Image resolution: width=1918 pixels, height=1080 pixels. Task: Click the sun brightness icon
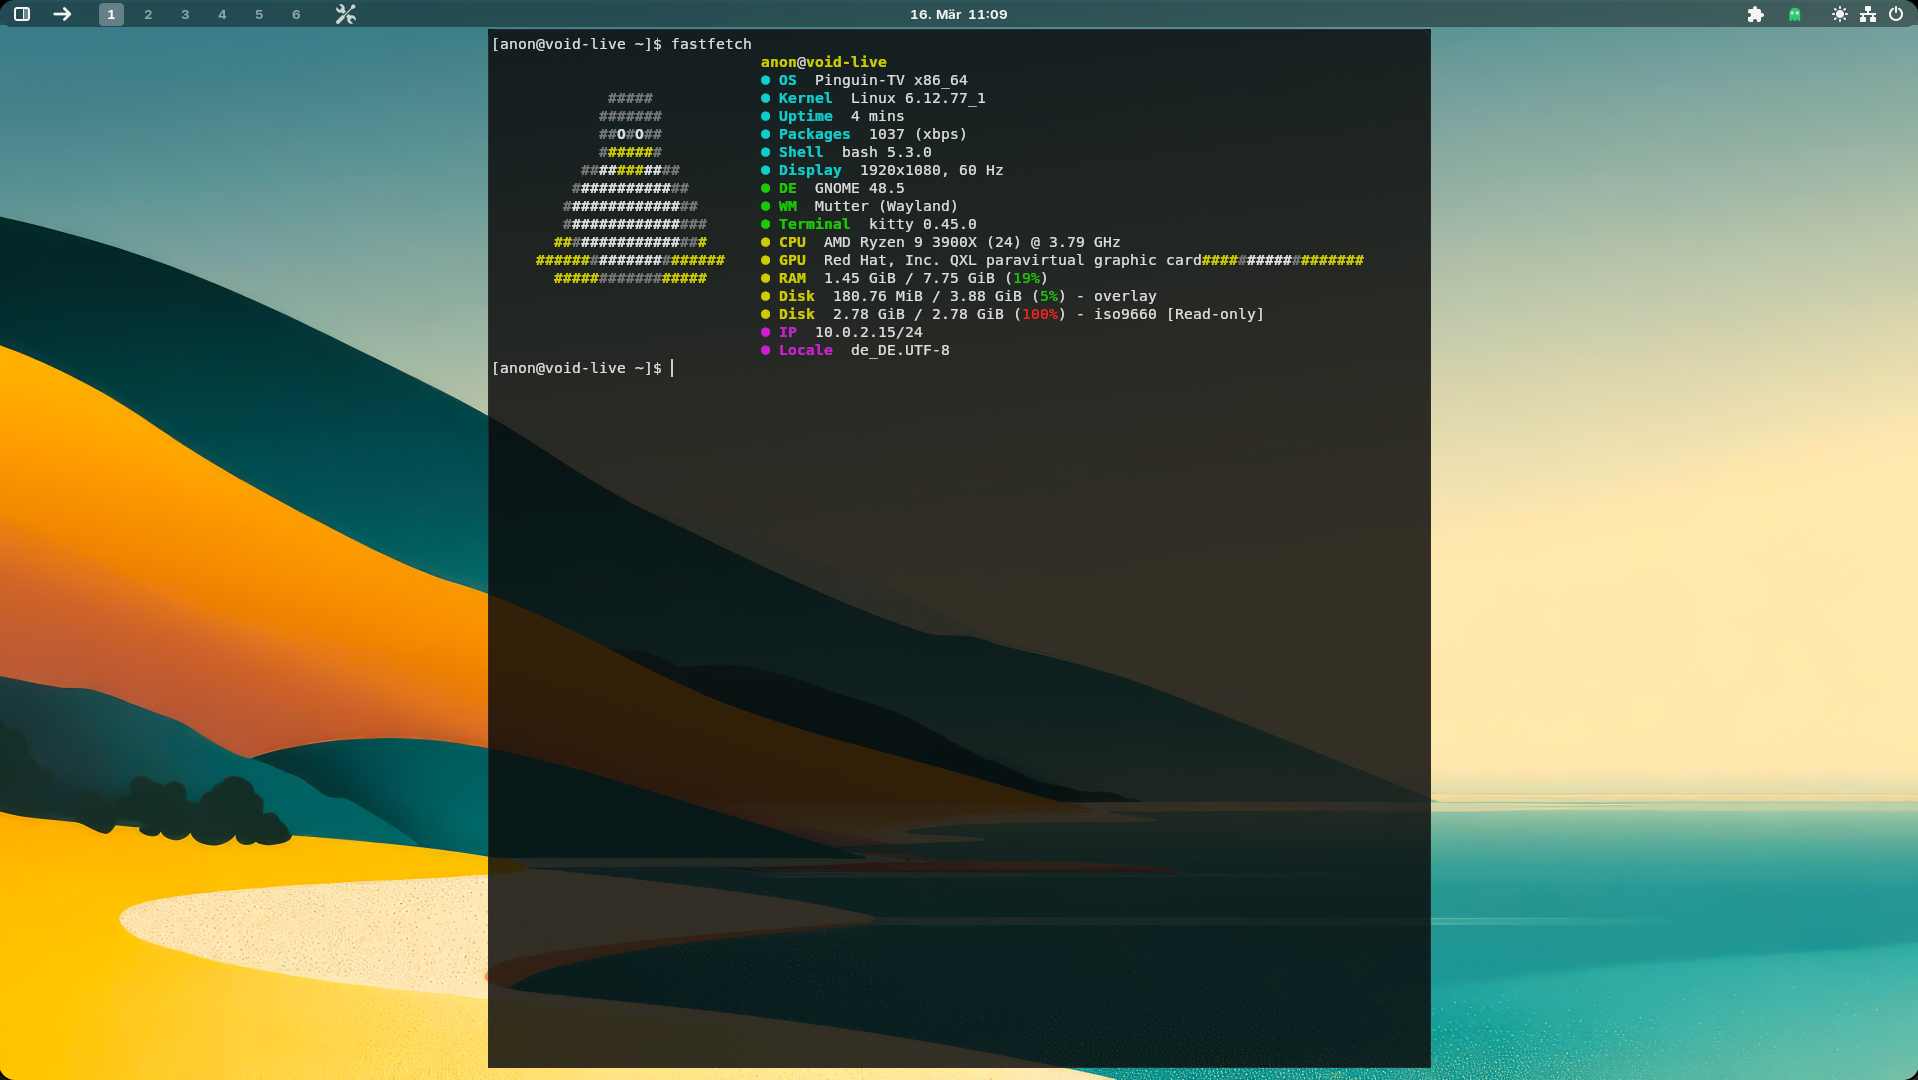click(1839, 14)
